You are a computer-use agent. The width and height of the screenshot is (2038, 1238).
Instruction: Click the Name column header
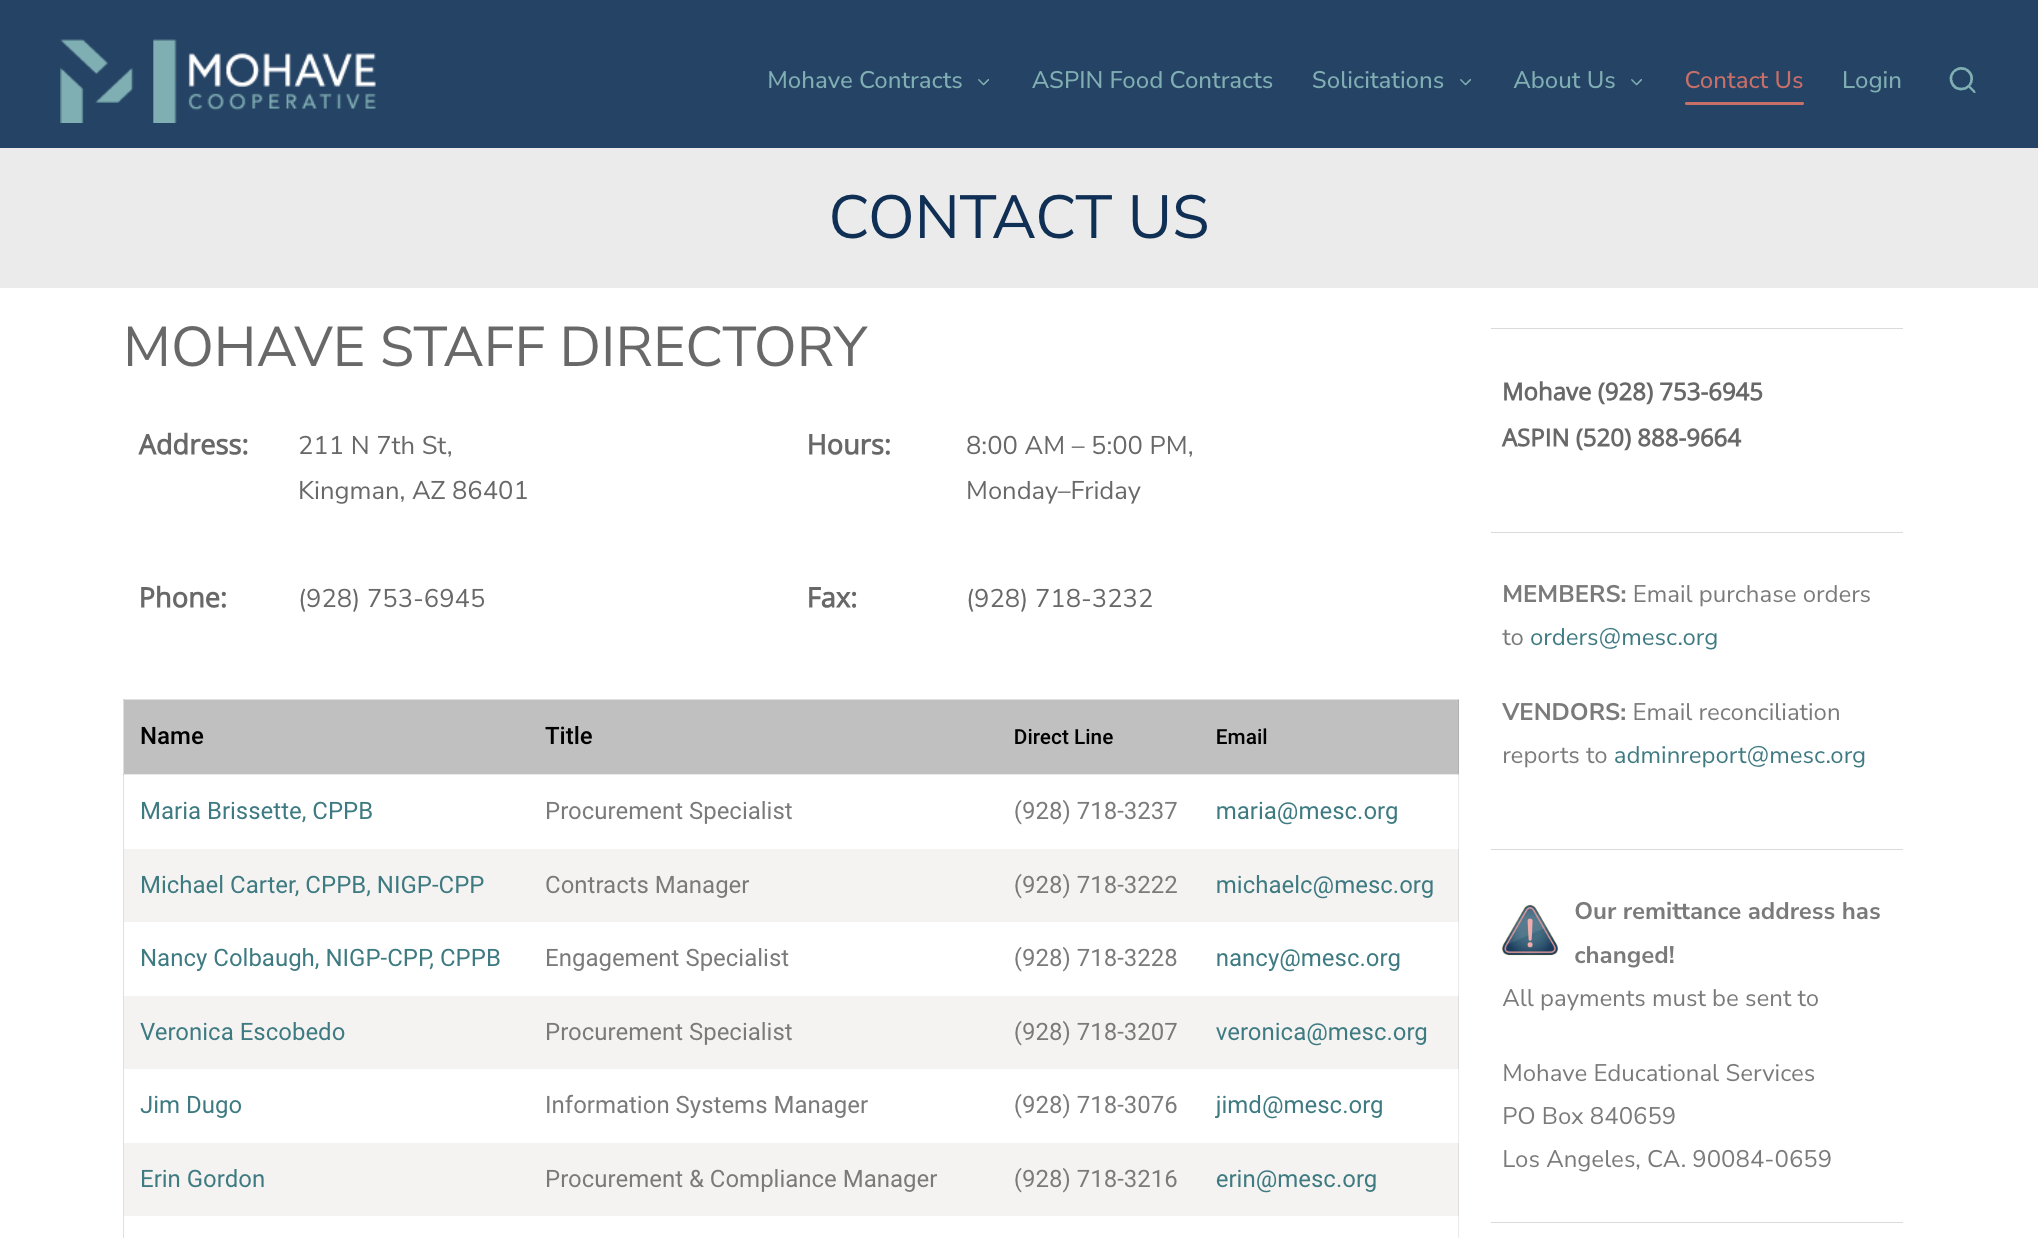pos(172,736)
